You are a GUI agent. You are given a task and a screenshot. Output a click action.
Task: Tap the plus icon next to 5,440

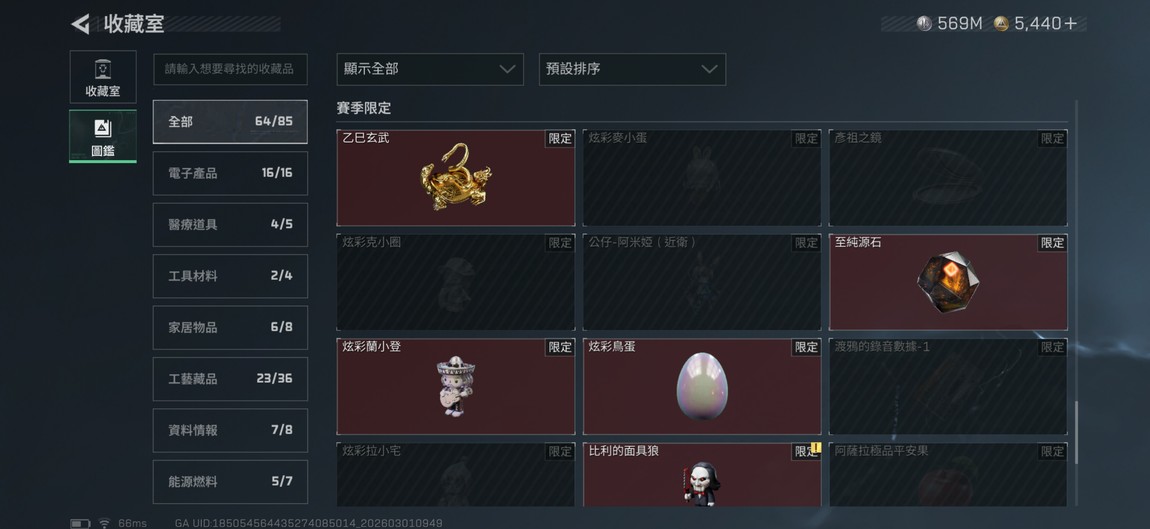(x=1071, y=23)
